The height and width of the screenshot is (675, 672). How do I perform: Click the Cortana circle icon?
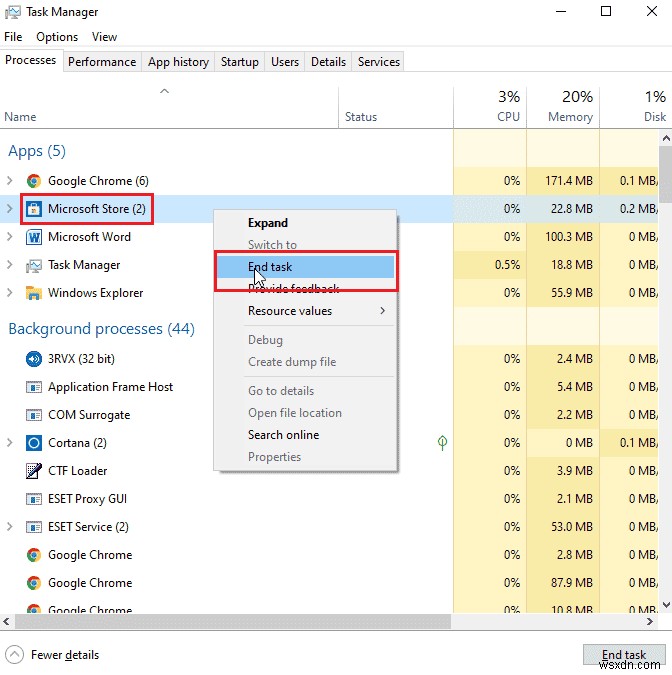[x=34, y=443]
